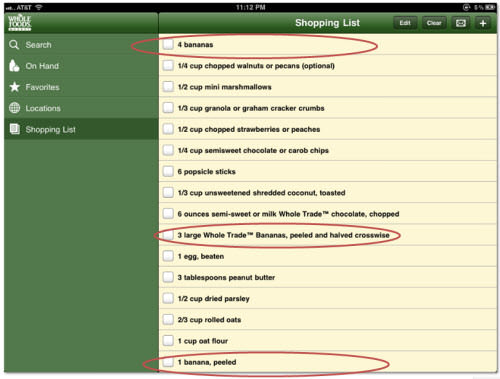Click the Search magnifier icon
The image size is (500, 379).
point(14,45)
